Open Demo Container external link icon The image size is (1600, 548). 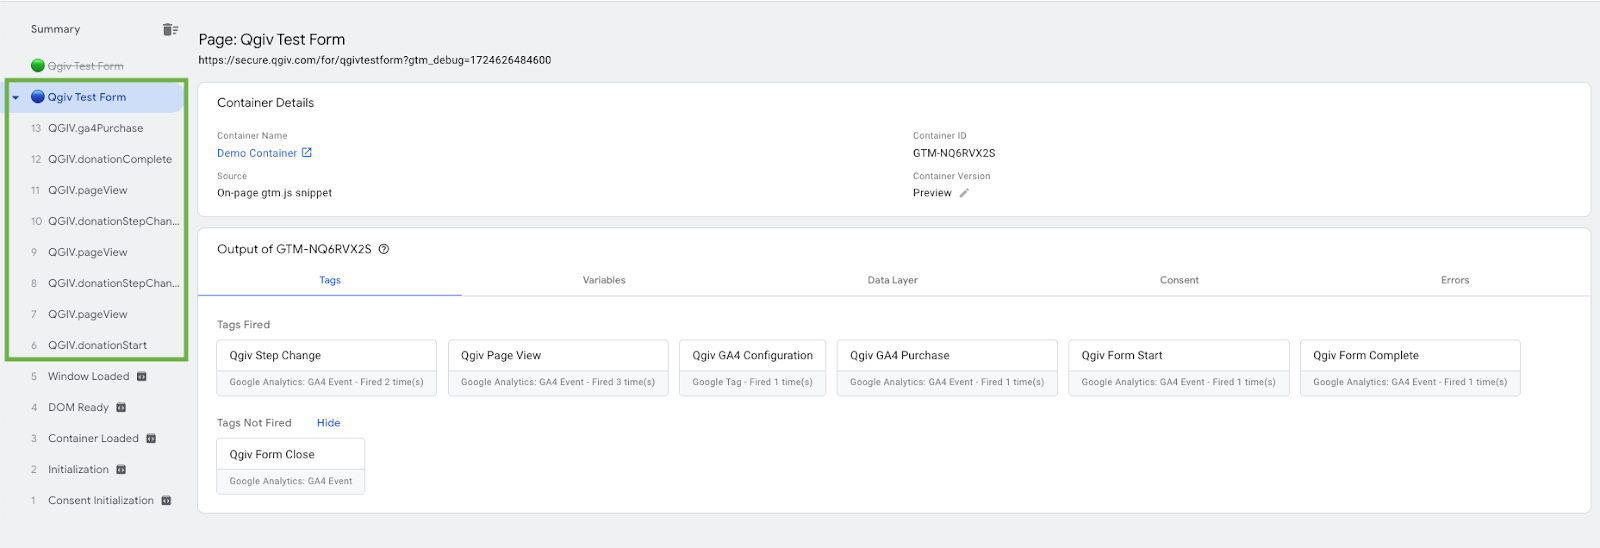307,153
